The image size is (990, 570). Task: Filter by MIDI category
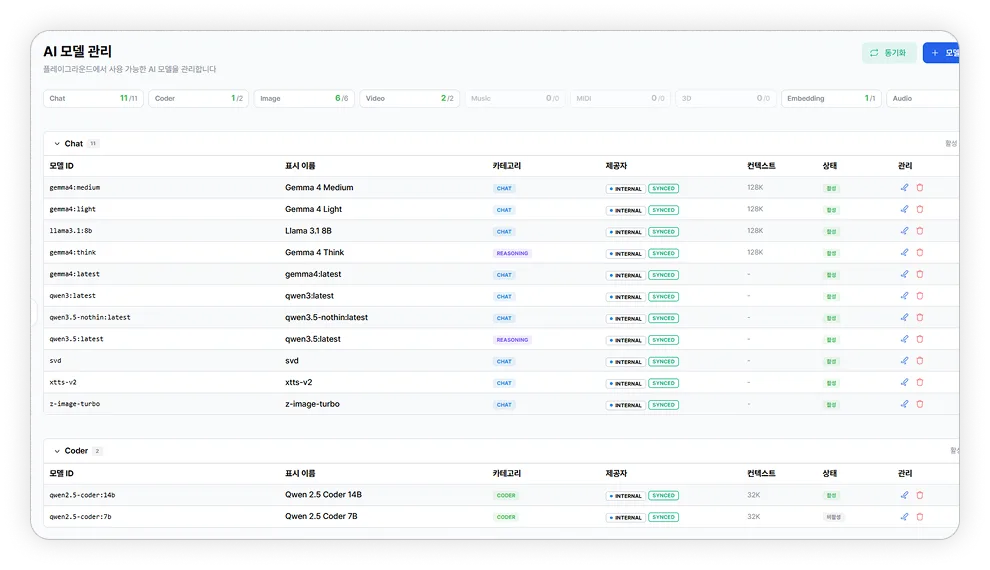(x=620, y=98)
